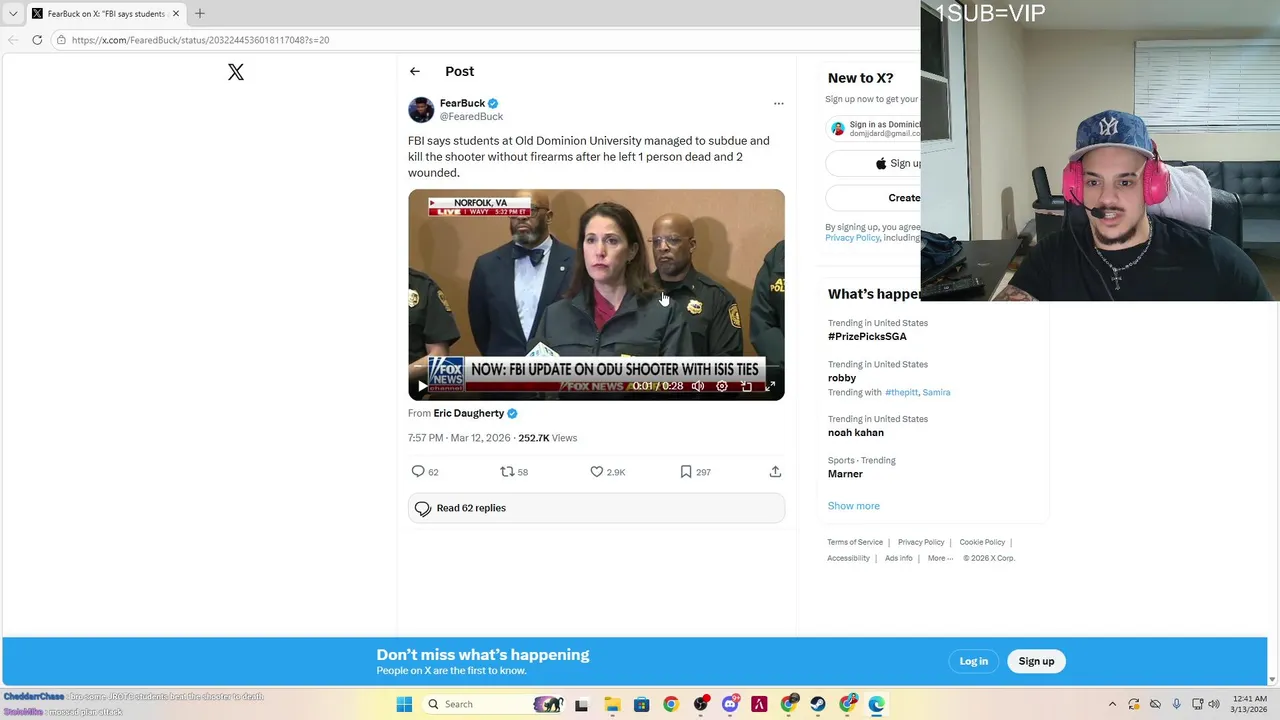Open Read 62 replies
1280x720 pixels.
(596, 508)
